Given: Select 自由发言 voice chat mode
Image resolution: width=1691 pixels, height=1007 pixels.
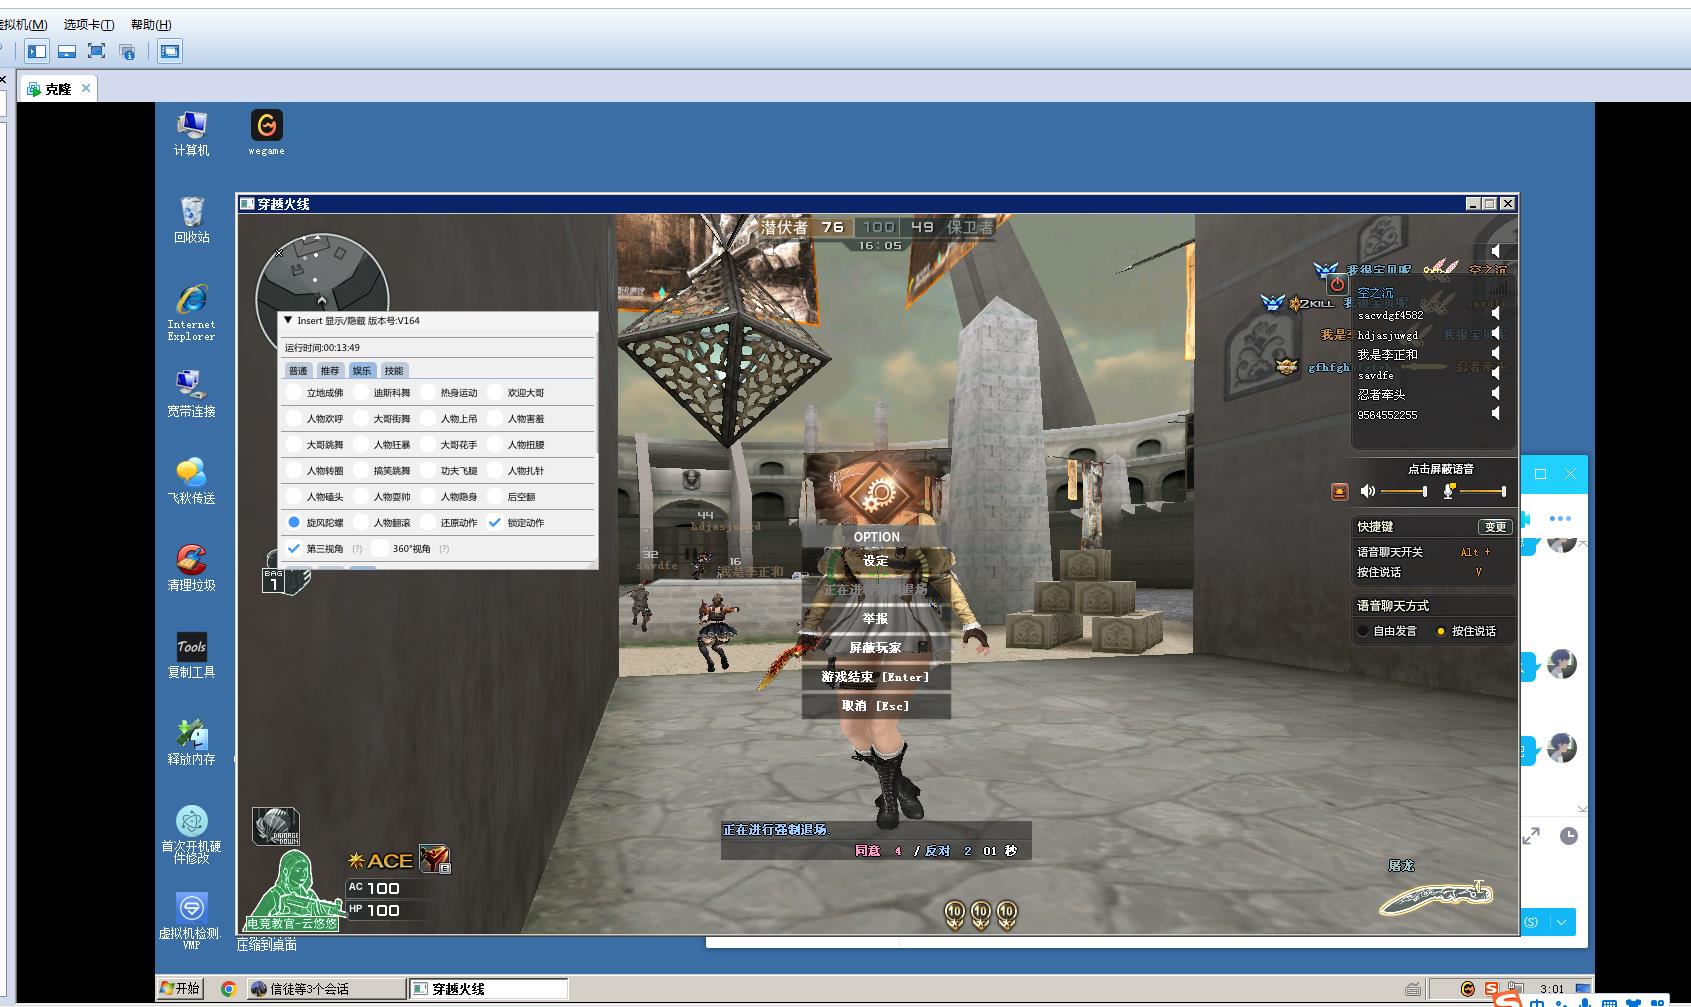Looking at the screenshot, I should (x=1363, y=631).
